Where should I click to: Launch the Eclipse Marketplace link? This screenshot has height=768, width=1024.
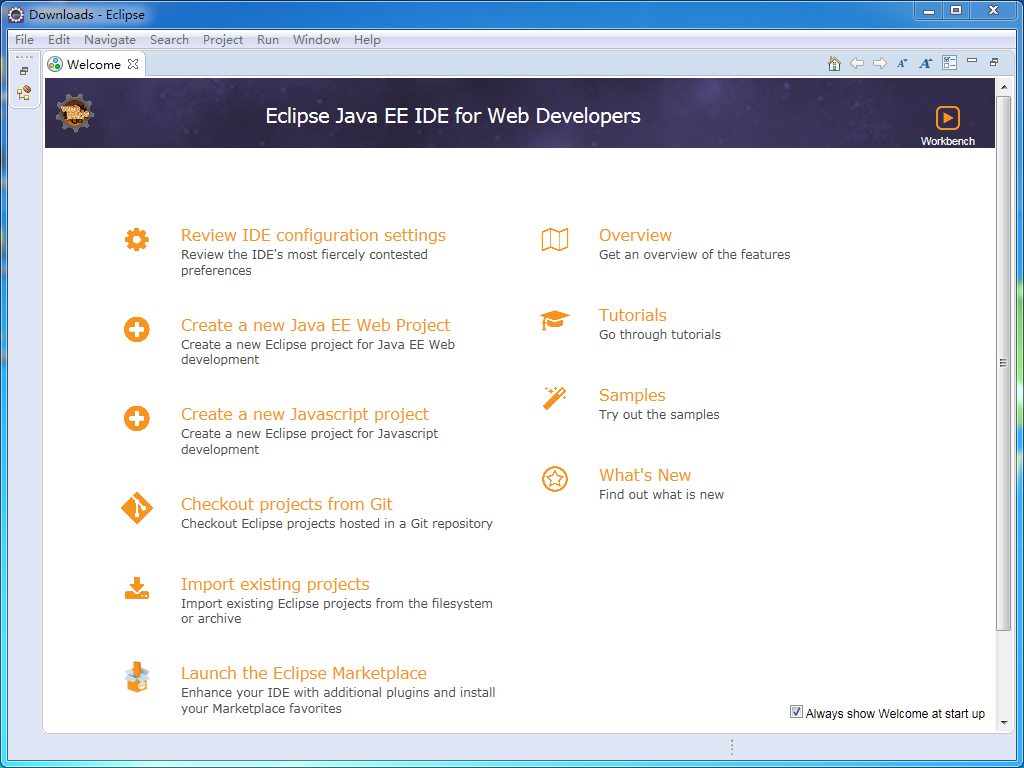[304, 673]
